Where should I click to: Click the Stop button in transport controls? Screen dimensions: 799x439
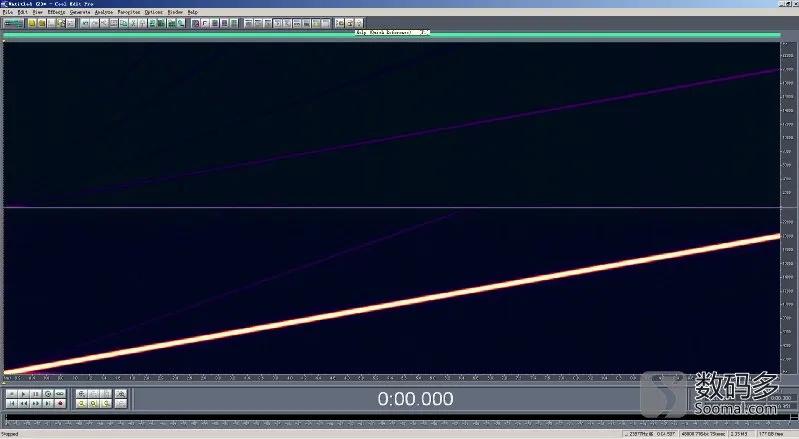[x=11, y=394]
